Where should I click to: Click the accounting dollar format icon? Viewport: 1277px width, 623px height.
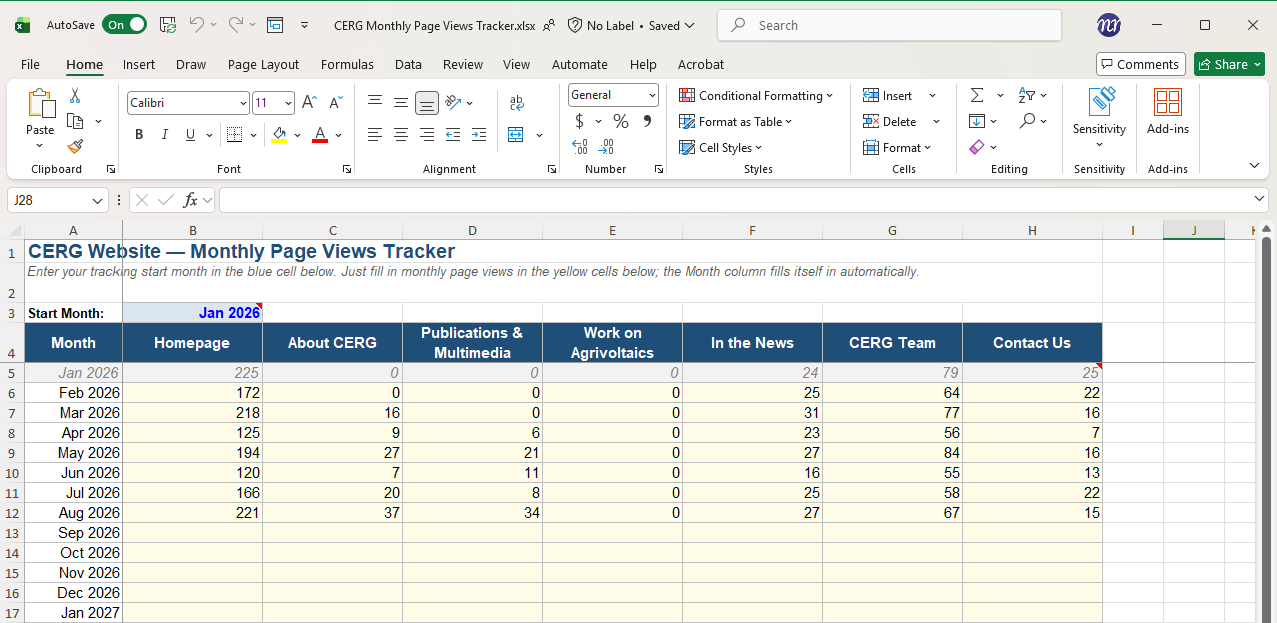579,121
